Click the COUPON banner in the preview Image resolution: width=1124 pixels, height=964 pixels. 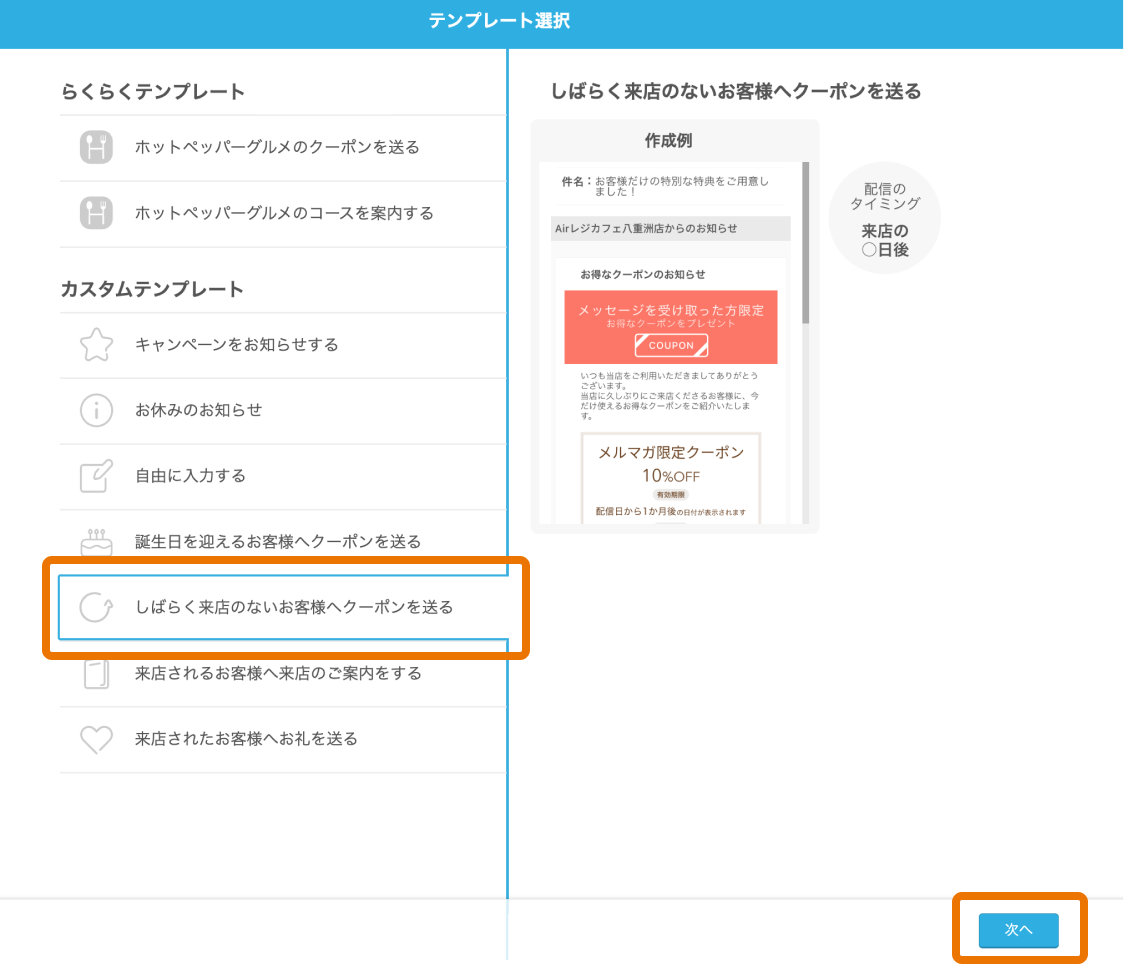click(671, 327)
